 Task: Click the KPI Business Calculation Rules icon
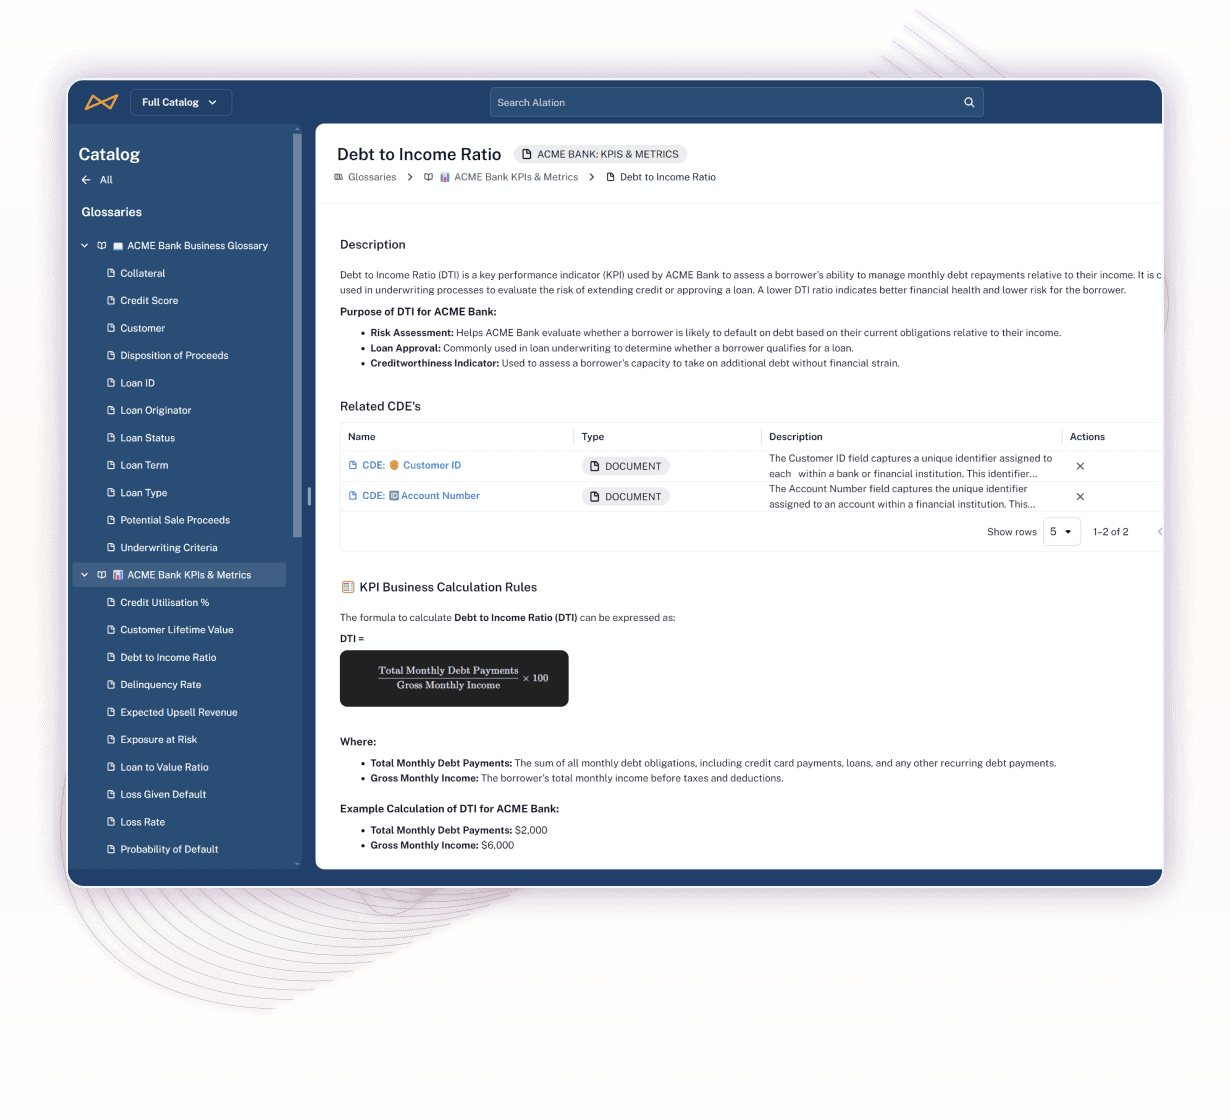click(x=348, y=587)
